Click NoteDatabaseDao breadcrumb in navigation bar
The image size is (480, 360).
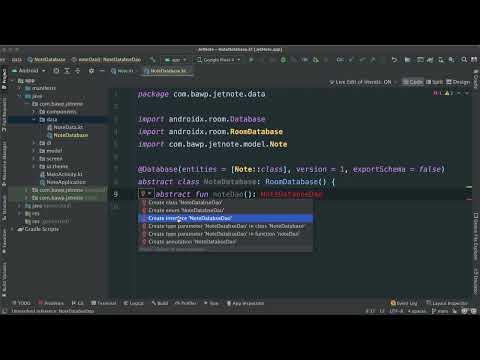(x=106, y=60)
